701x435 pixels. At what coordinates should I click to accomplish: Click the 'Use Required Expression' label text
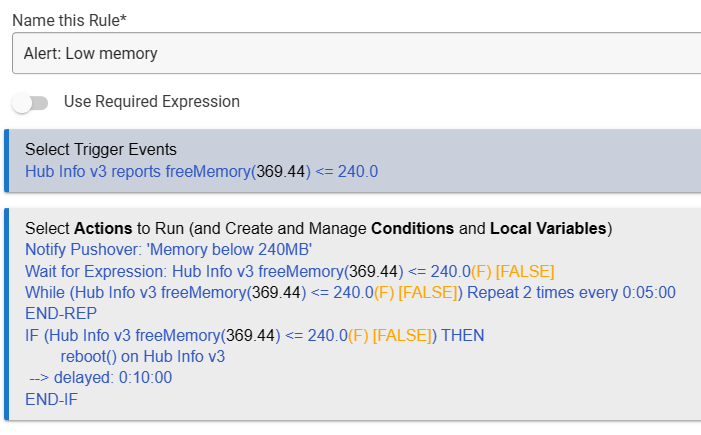[151, 102]
